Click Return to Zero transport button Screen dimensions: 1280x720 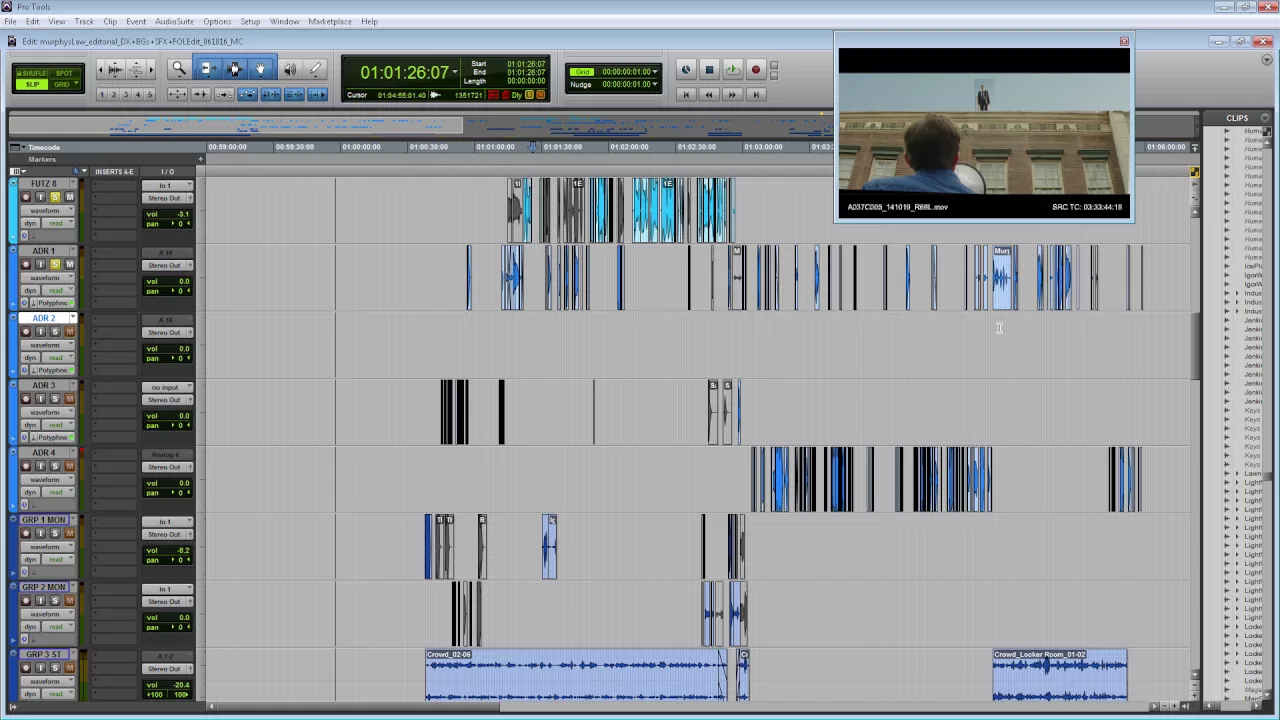[686, 94]
